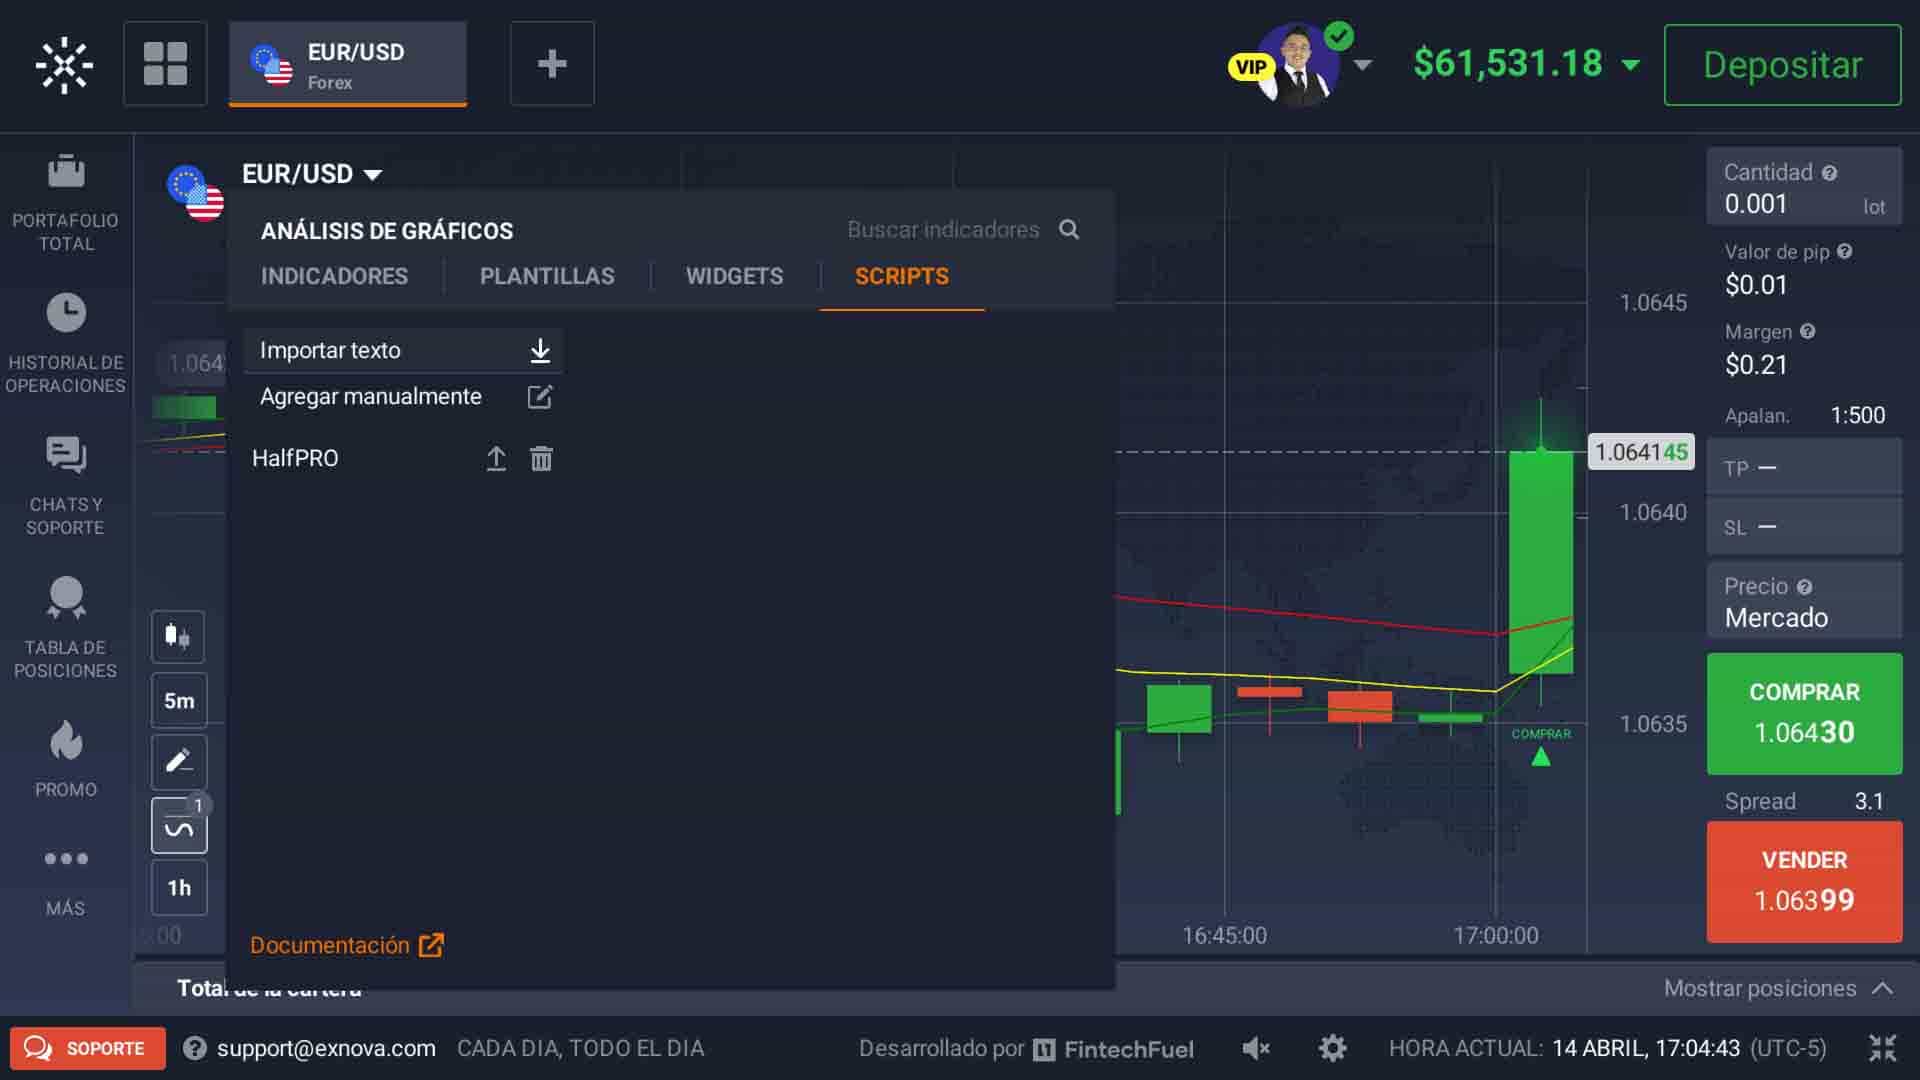Click the Buscar indicadores search field
The width and height of the screenshot is (1920, 1080).
tap(943, 230)
